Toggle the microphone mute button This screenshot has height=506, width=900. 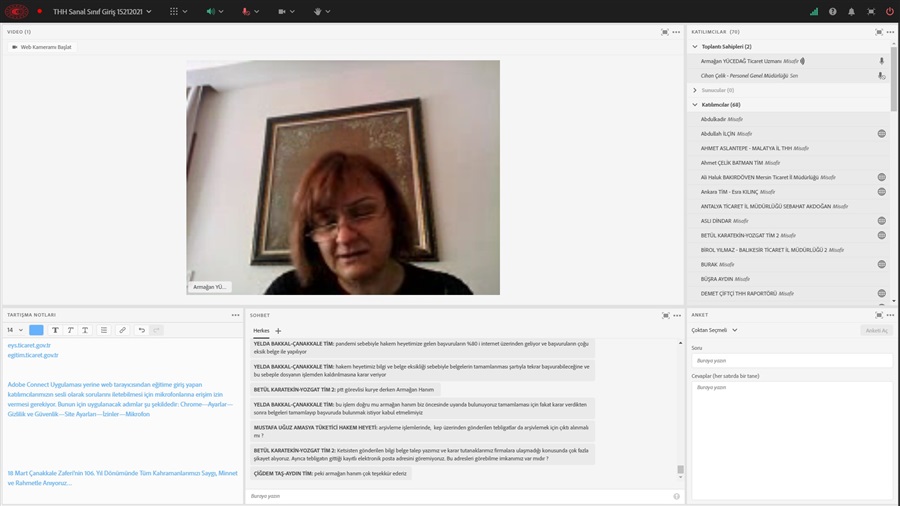(246, 11)
